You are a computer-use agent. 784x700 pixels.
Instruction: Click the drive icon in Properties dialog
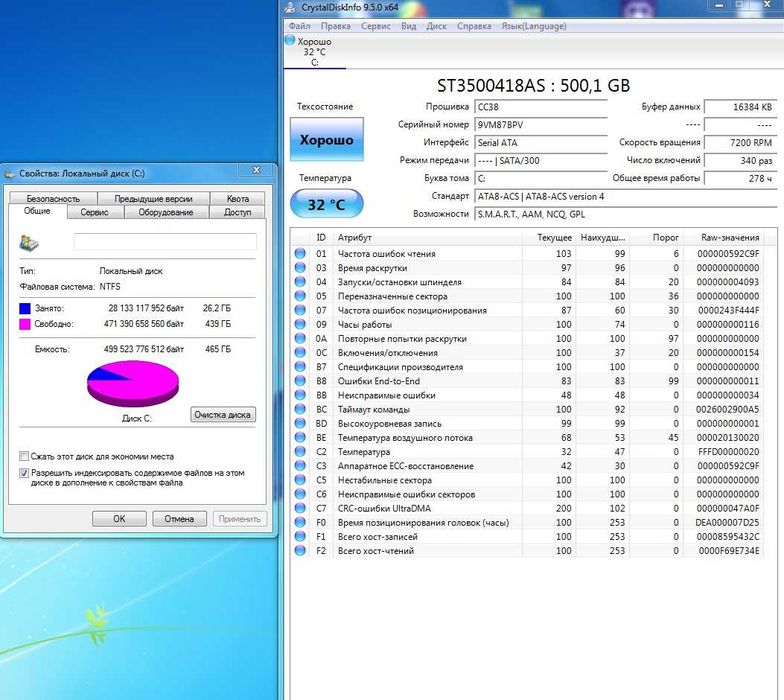tap(29, 243)
